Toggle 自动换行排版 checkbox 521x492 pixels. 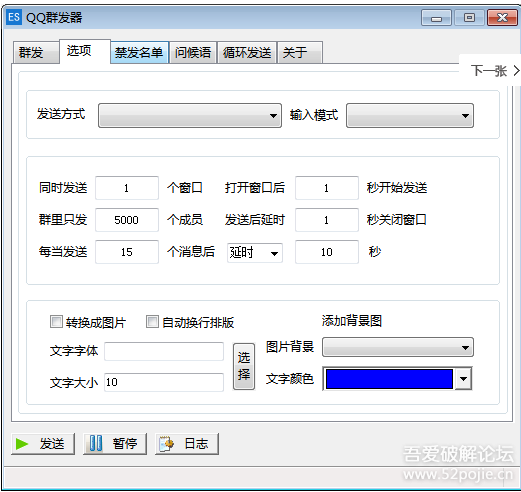click(152, 322)
